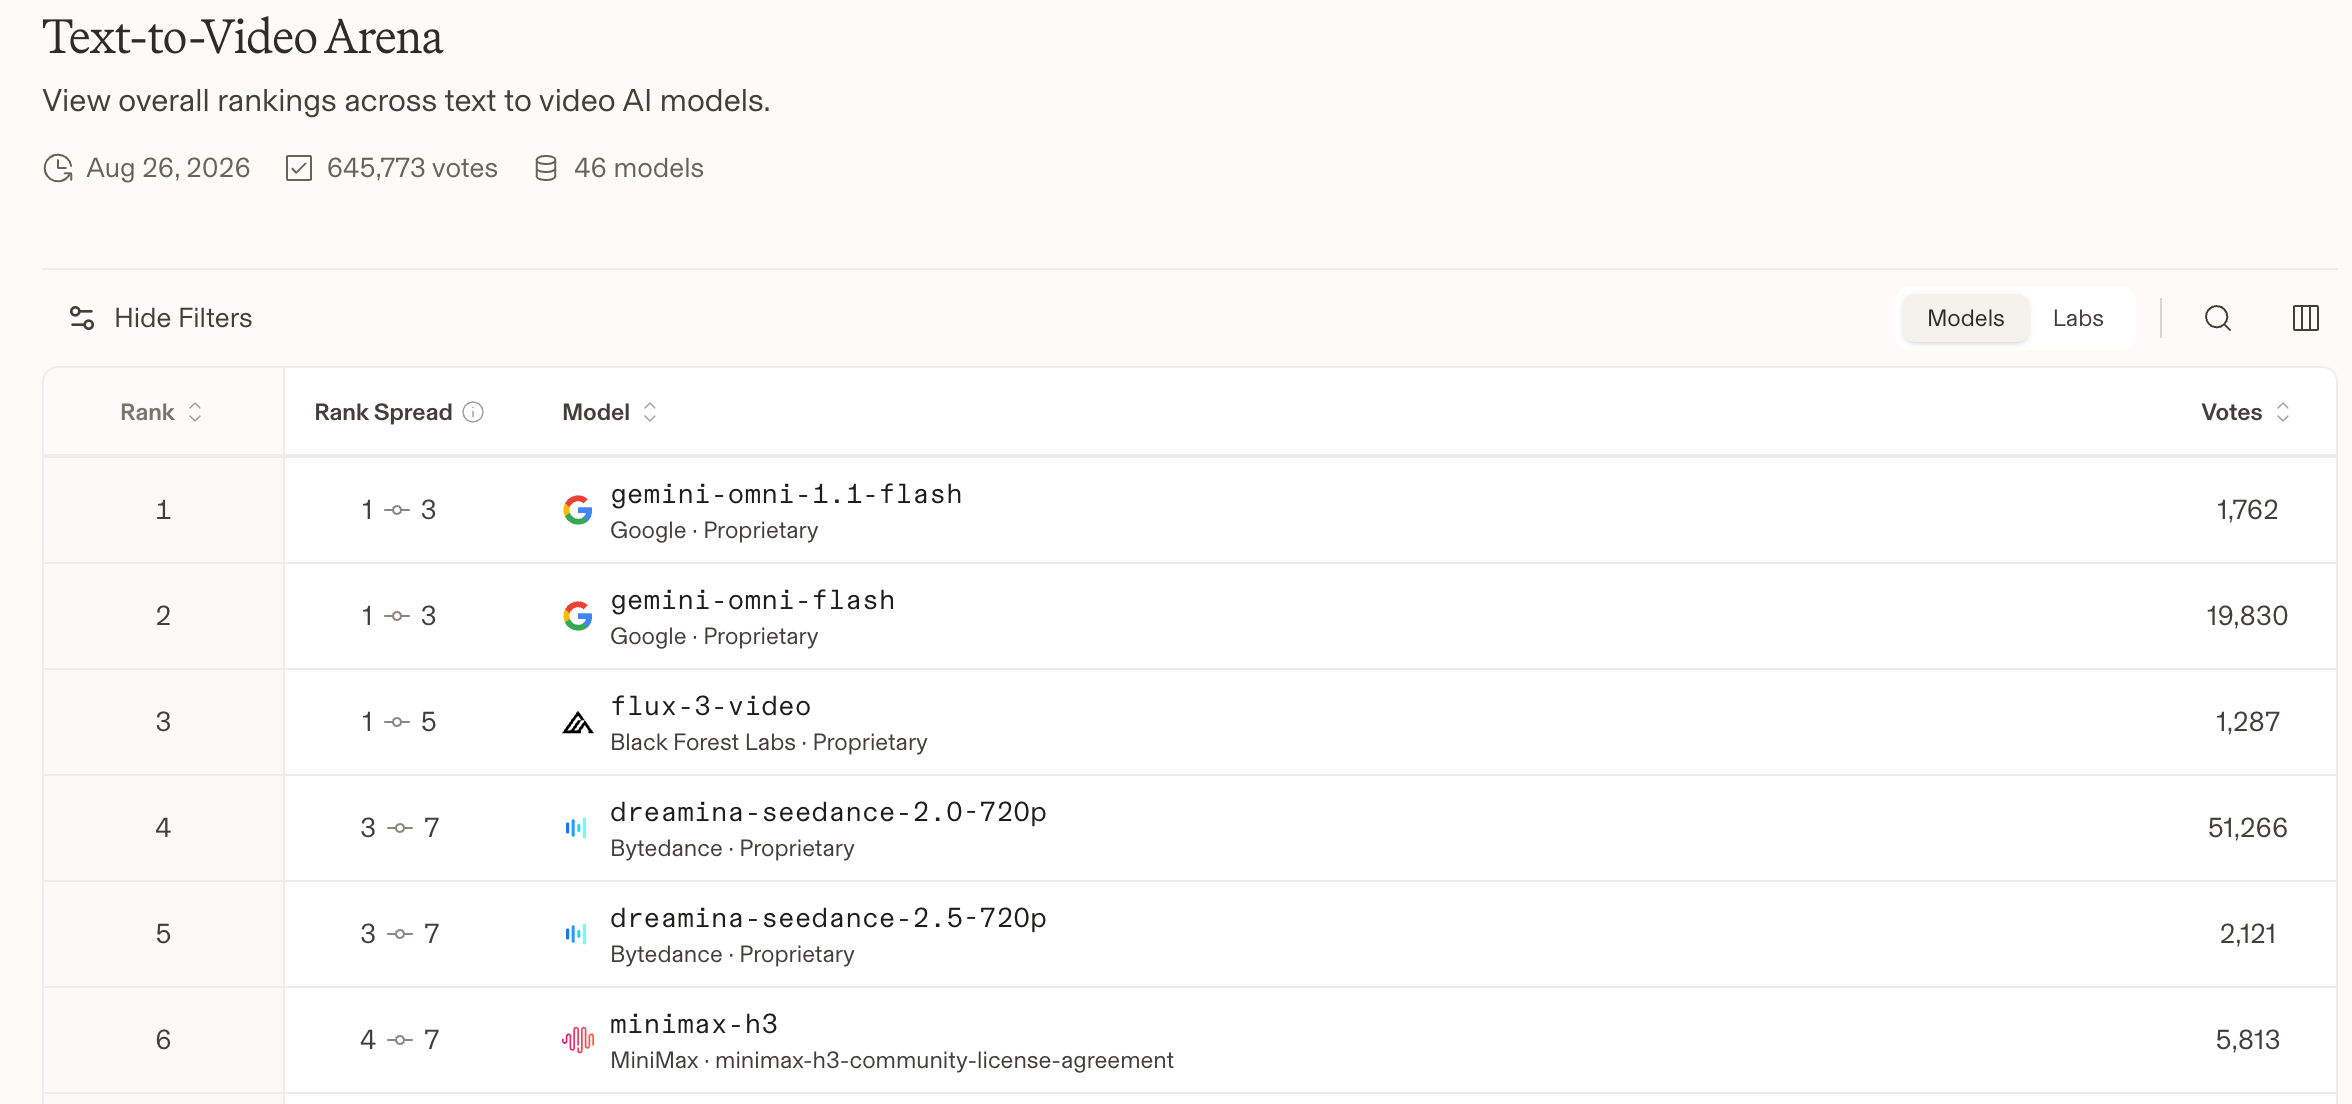The image size is (2352, 1104).
Task: Click the Aug 26, 2026 date
Action: pyautogui.click(x=168, y=168)
